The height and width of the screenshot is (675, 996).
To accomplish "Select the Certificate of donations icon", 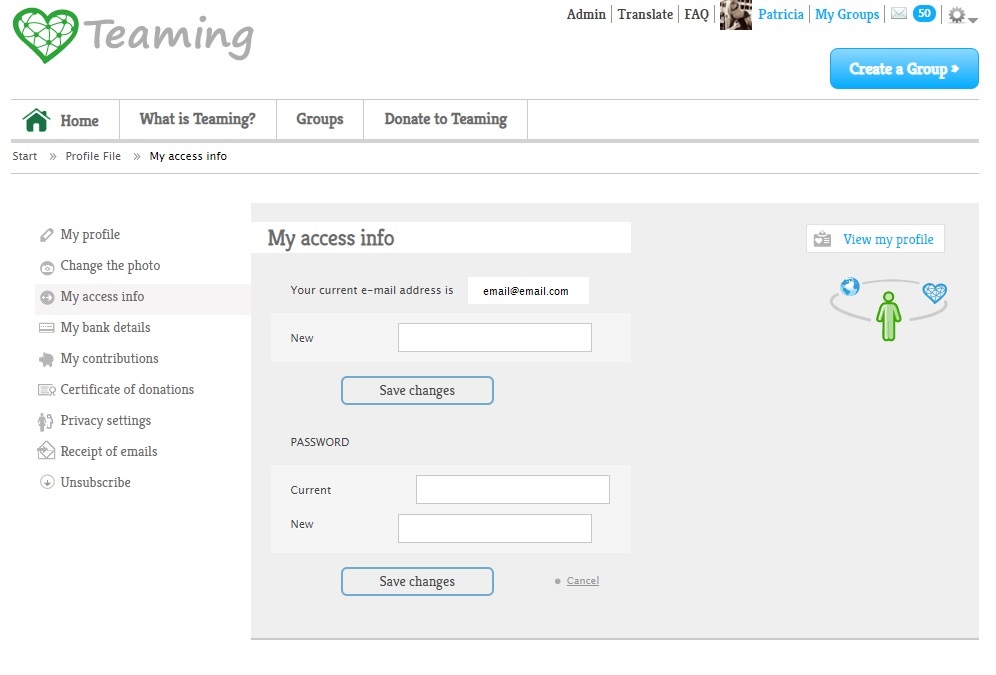I will point(47,390).
